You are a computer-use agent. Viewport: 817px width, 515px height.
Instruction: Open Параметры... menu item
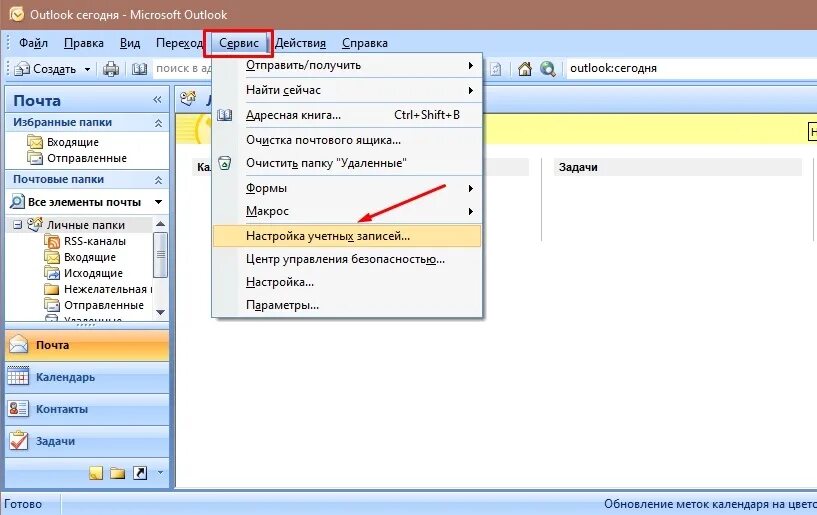click(347, 305)
